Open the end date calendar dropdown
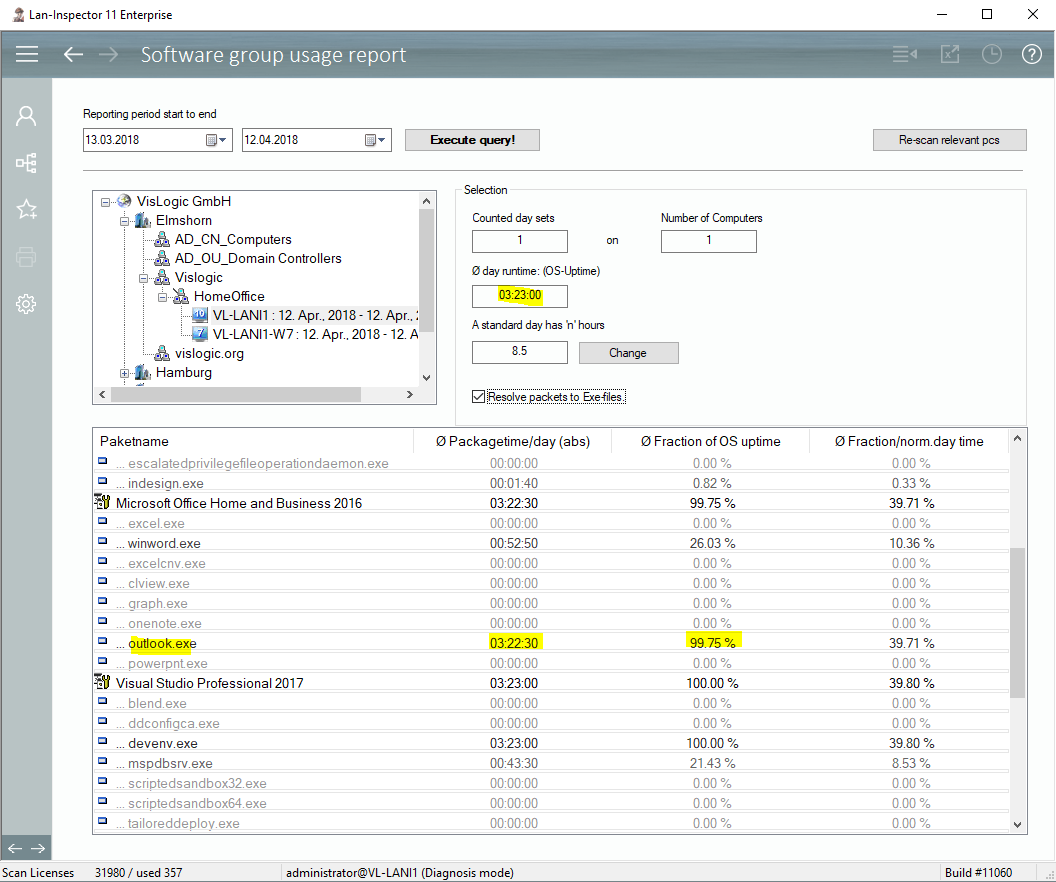 [x=376, y=140]
